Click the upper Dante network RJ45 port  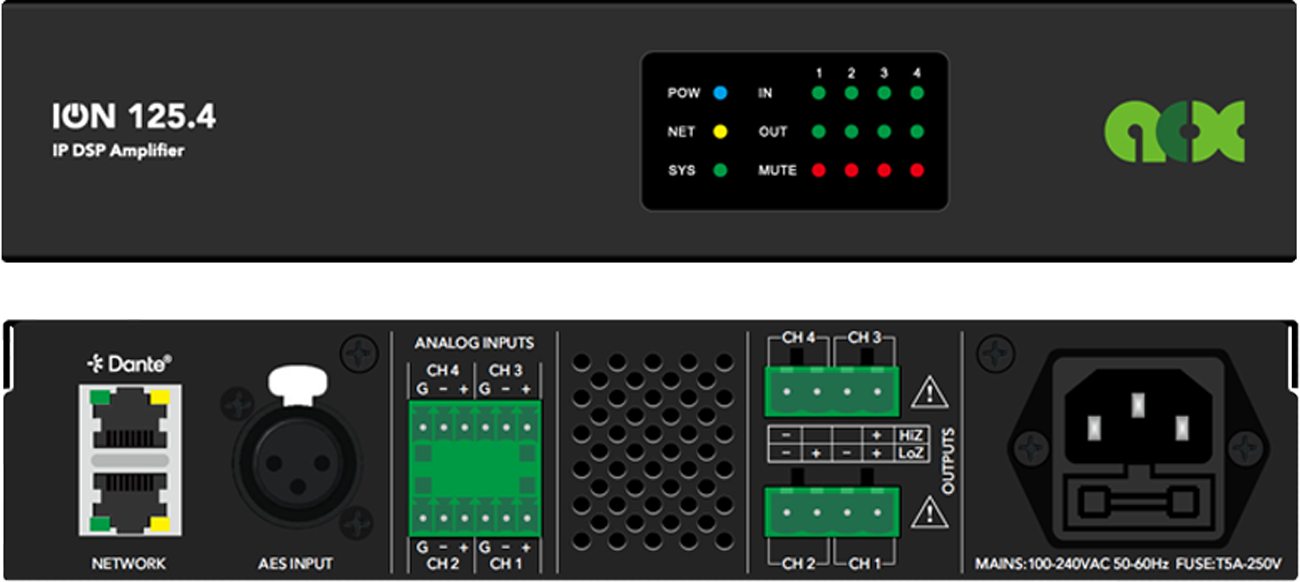point(129,420)
